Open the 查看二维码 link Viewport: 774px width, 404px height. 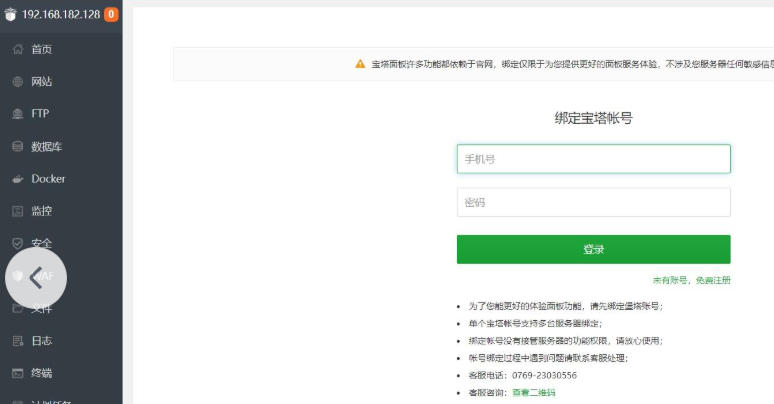pos(534,393)
